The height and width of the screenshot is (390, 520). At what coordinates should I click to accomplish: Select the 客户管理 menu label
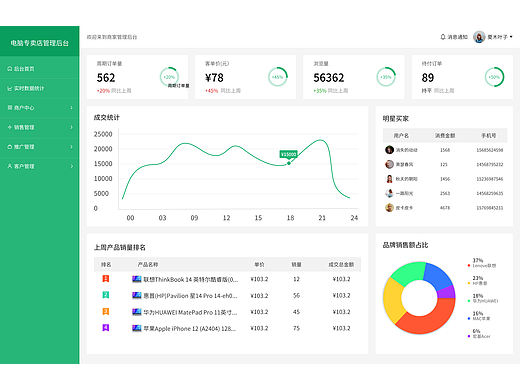pos(24,166)
